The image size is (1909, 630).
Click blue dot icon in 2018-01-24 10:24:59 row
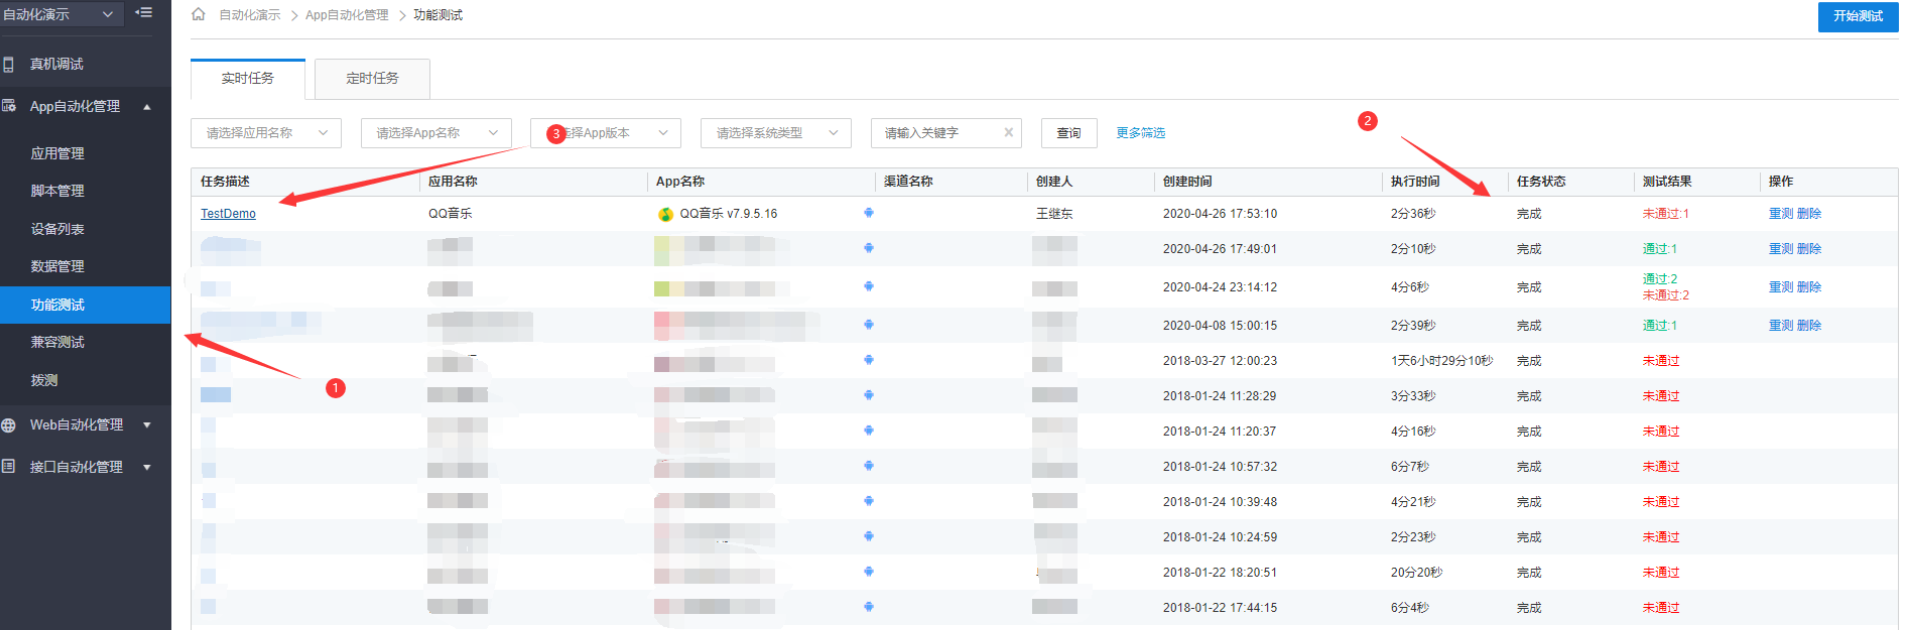point(868,537)
